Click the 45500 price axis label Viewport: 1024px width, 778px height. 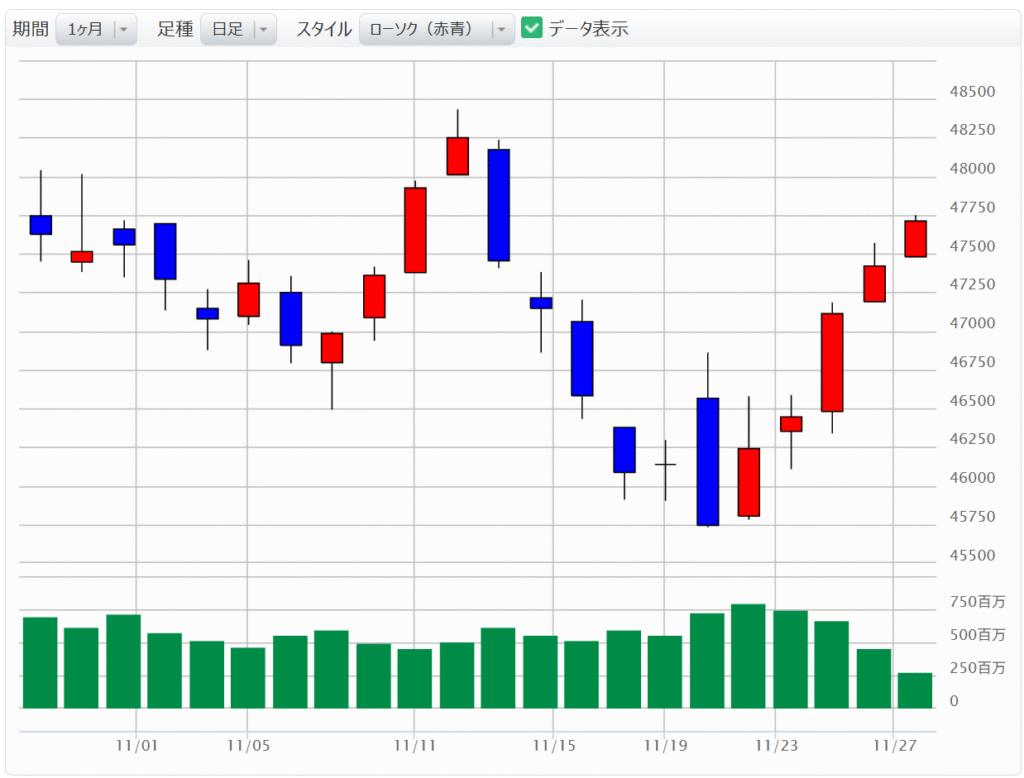point(971,555)
